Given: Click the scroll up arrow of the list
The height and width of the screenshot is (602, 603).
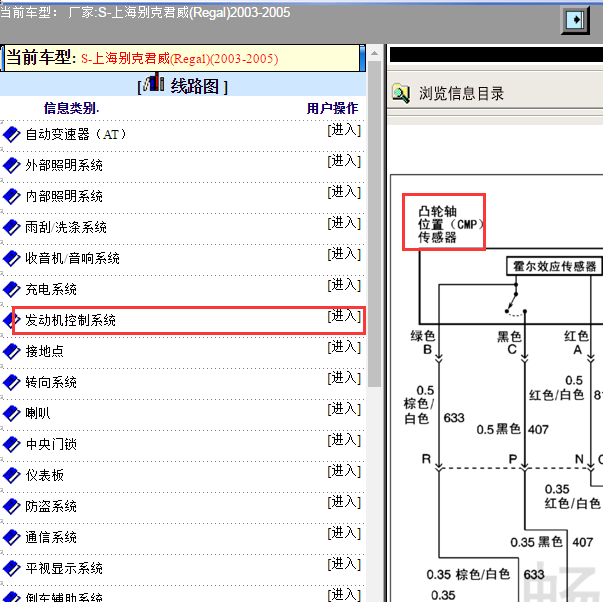Looking at the screenshot, I should tap(375, 53).
